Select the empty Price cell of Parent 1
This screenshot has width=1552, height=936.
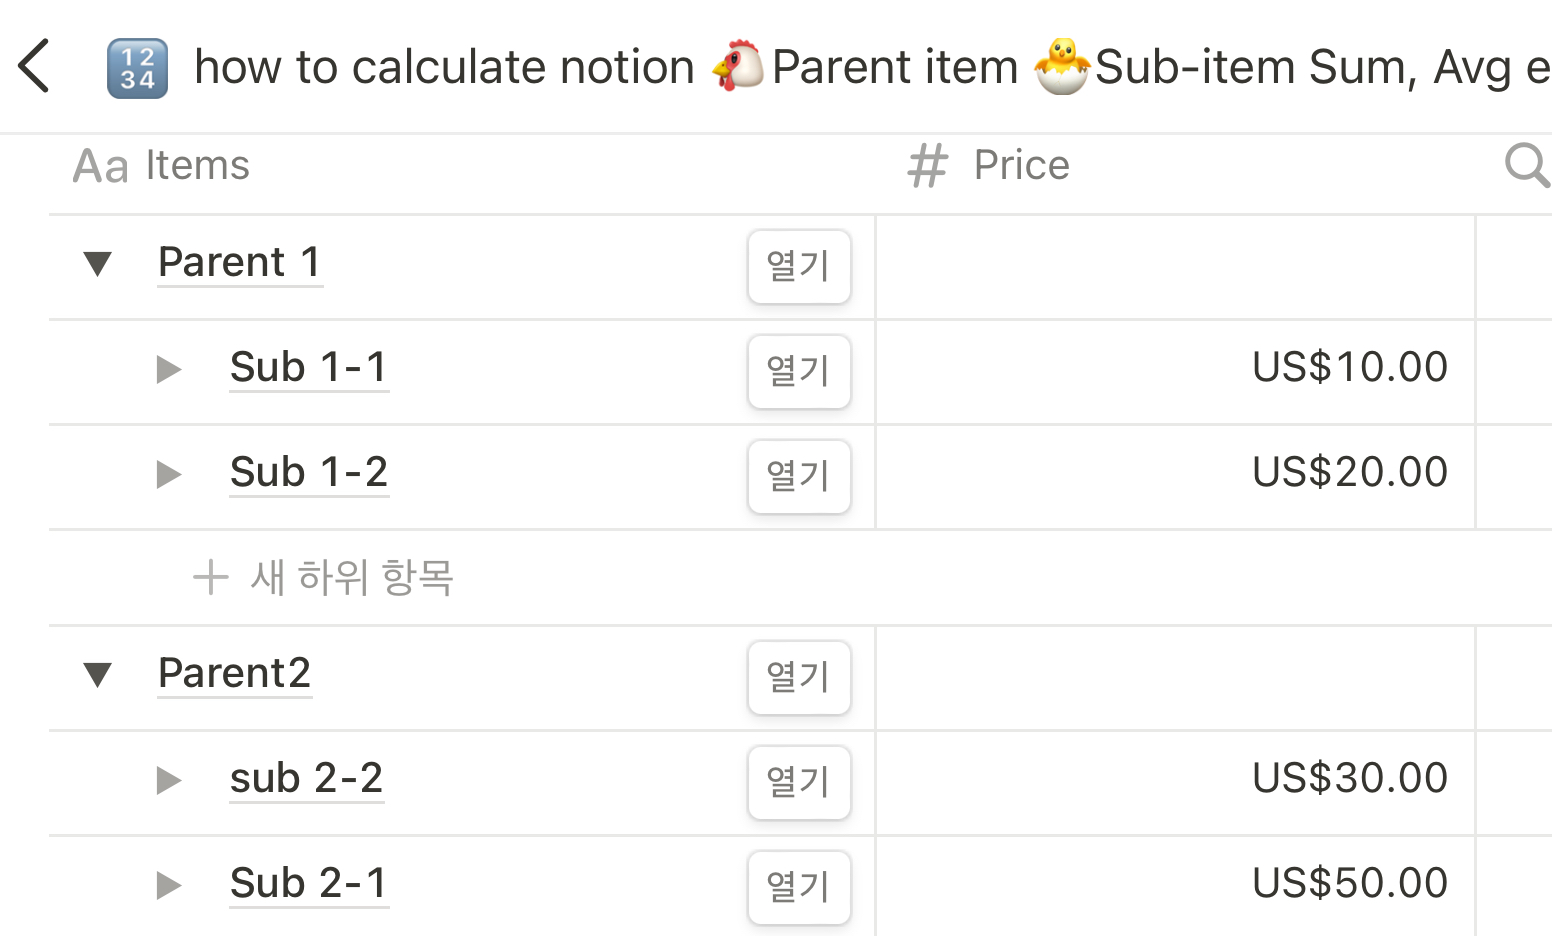[x=1175, y=267]
